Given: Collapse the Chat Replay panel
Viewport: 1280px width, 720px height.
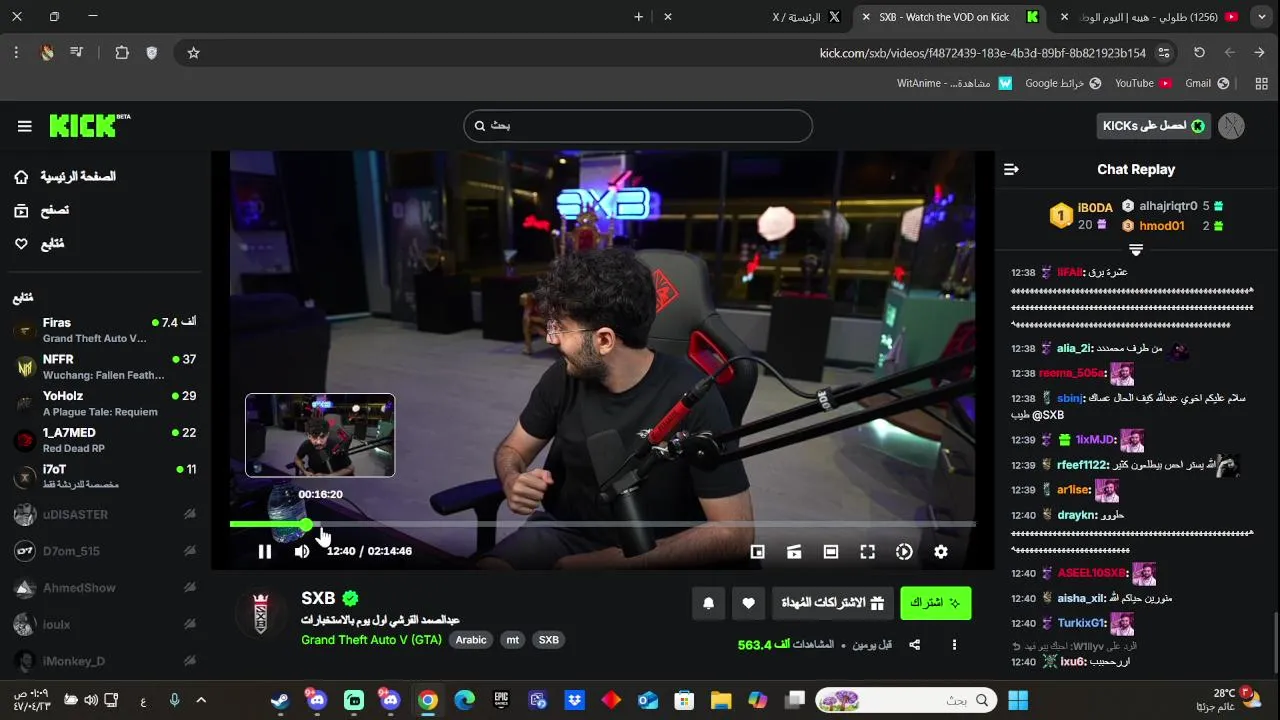Looking at the screenshot, I should click(x=1011, y=170).
